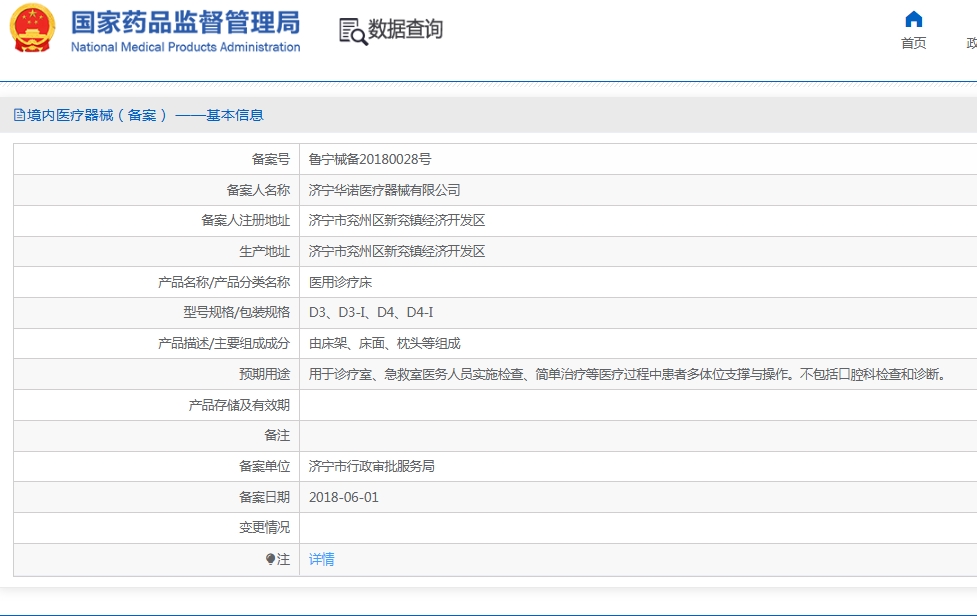
Task: Select the models D3、D3-I、D4、D4-I
Action: (371, 313)
